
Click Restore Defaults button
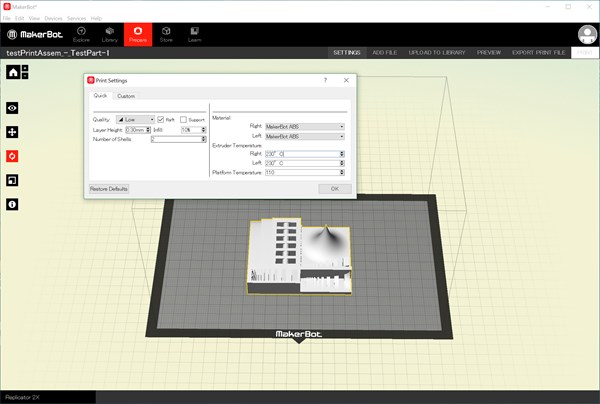(x=109, y=189)
